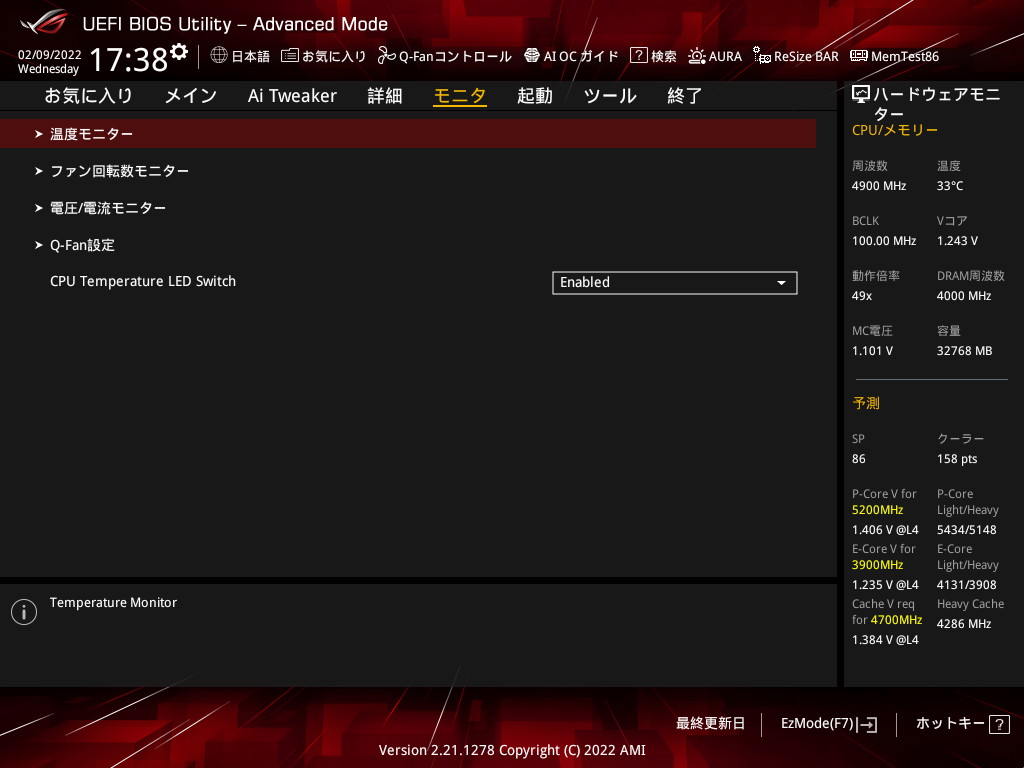1024x768 pixels.
Task: Click the ROG logo
Action: click(44, 23)
